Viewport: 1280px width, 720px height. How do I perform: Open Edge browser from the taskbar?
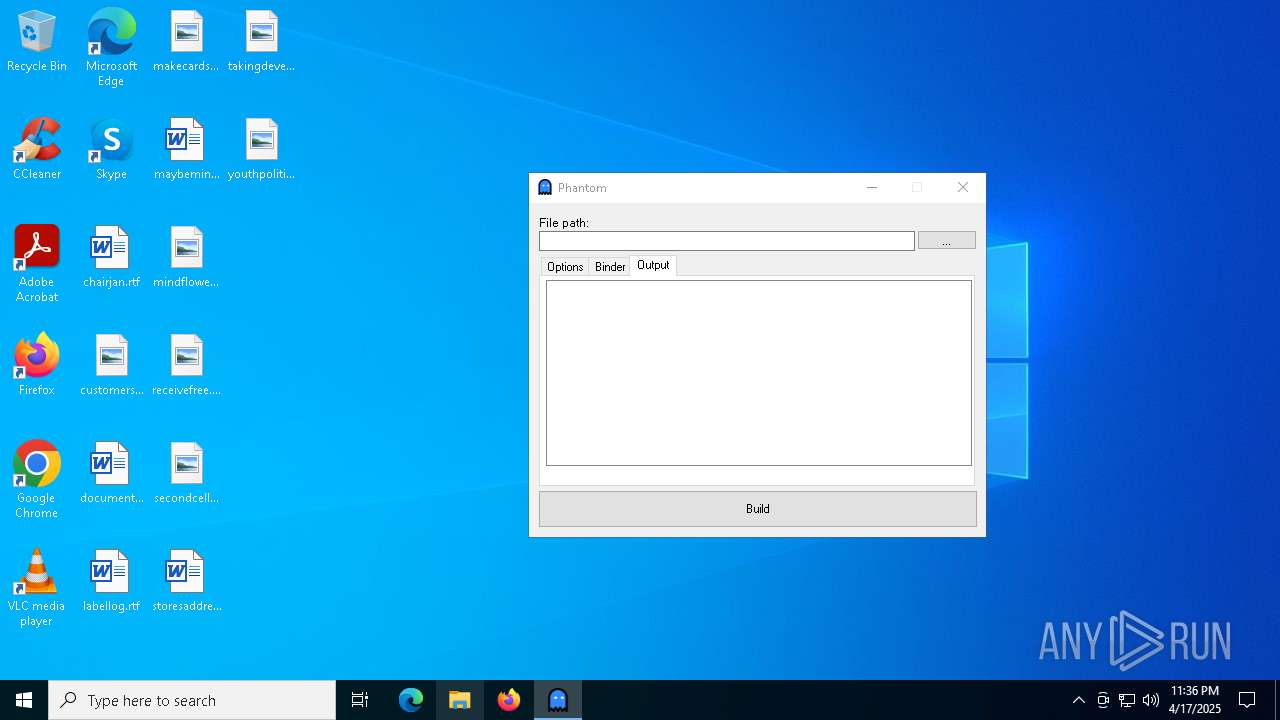pos(411,700)
